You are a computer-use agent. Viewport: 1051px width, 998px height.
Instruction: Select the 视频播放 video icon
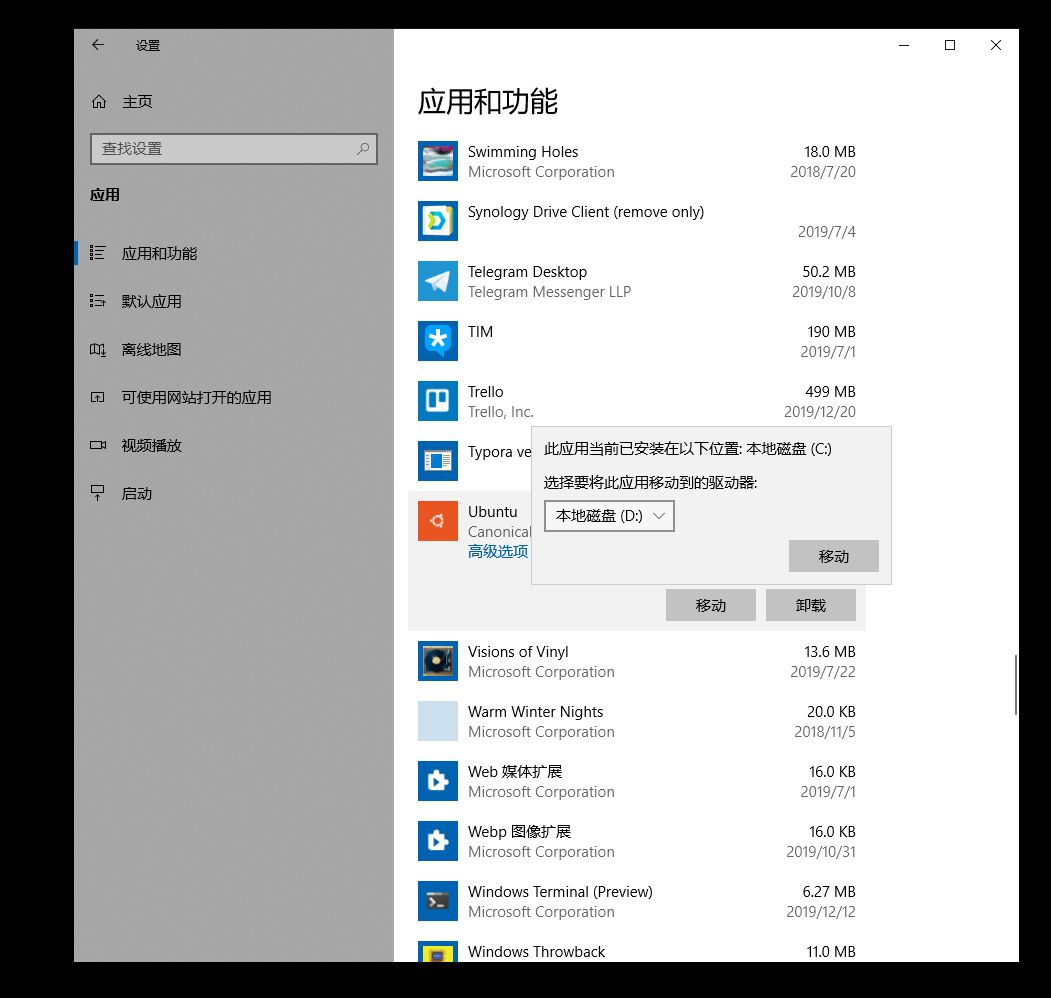[98, 445]
